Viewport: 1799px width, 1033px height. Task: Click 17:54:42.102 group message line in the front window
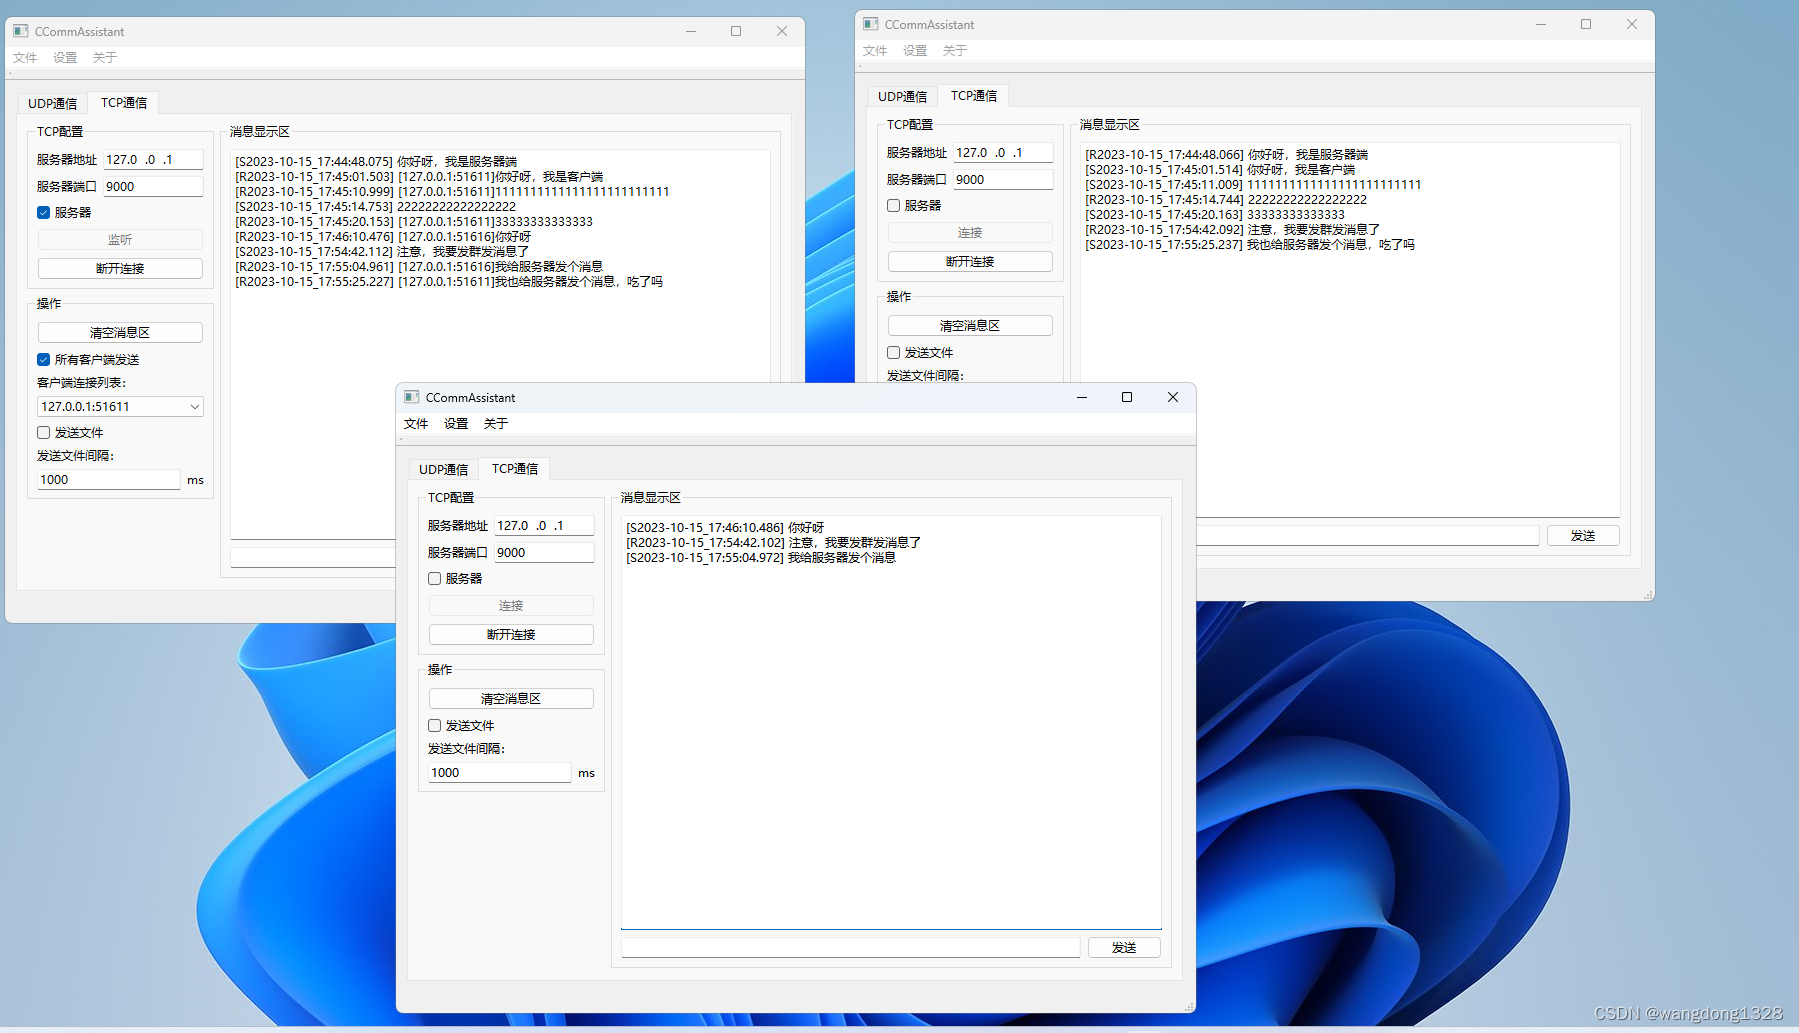pos(773,542)
